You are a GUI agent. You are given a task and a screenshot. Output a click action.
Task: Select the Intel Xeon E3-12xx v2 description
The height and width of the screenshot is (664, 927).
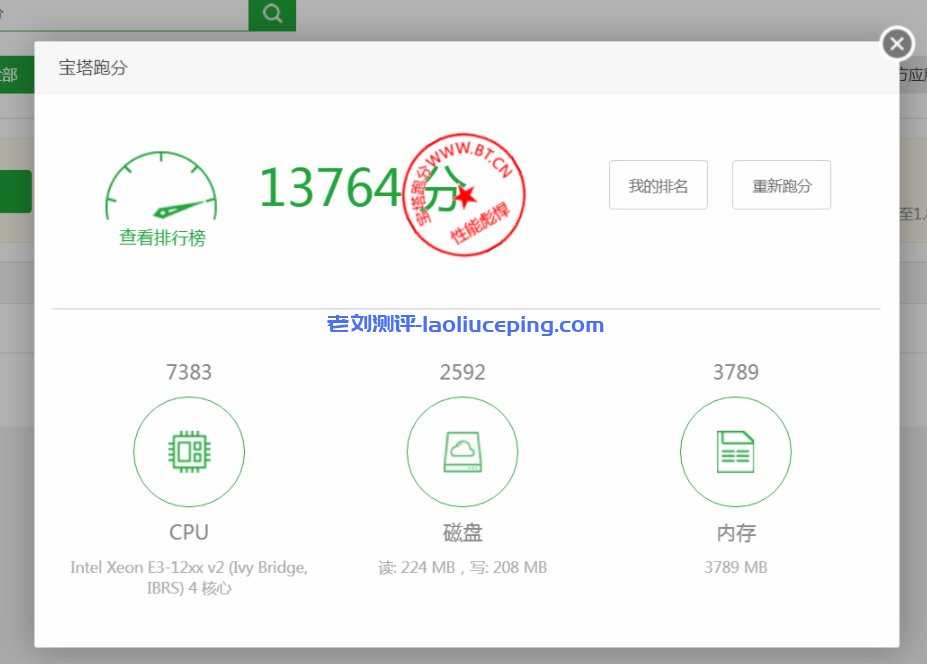coord(189,577)
